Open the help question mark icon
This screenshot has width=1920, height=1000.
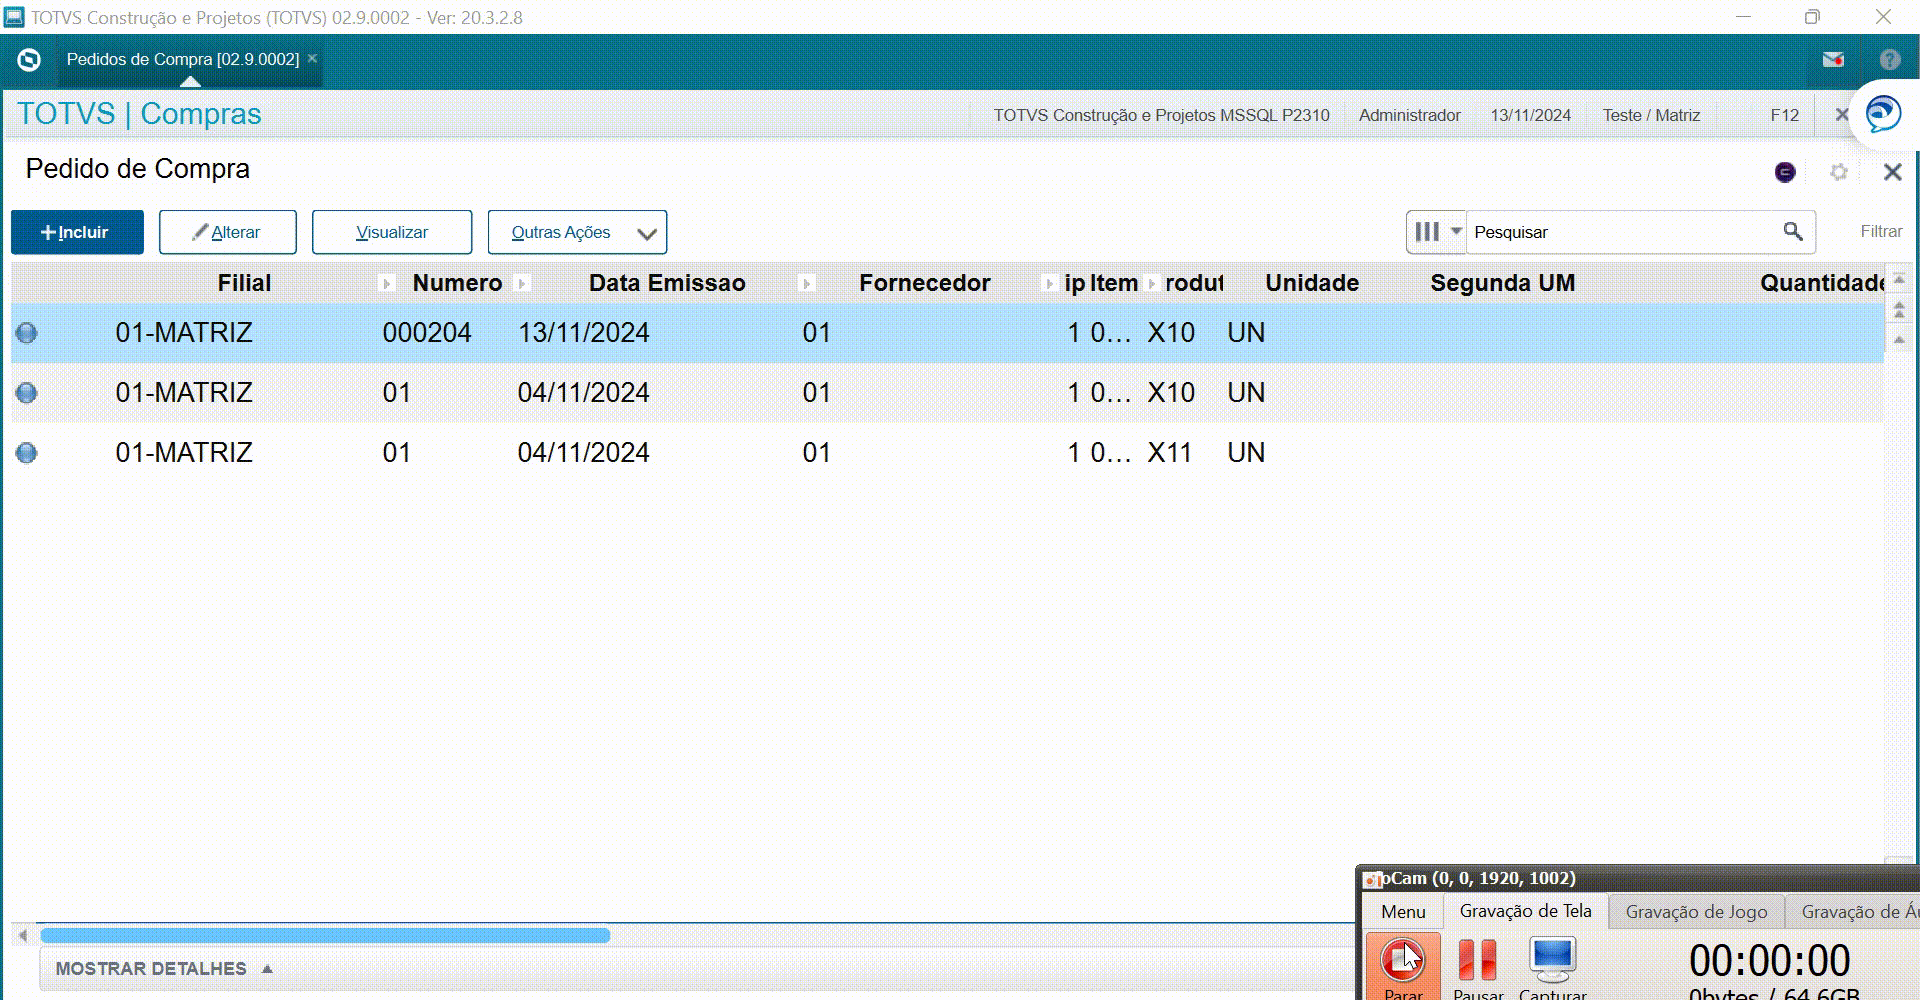pos(1889,60)
